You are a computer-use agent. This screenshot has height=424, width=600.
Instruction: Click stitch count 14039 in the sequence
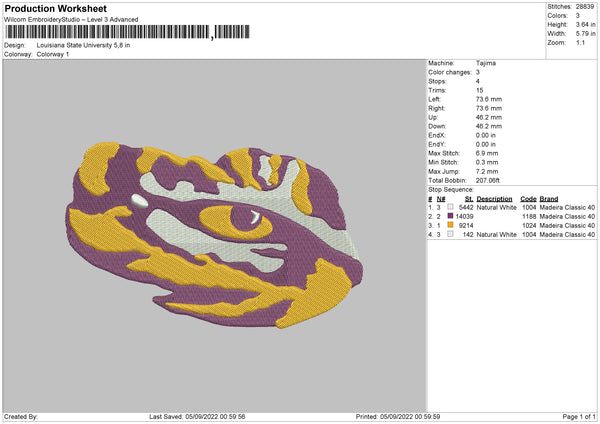pos(465,217)
